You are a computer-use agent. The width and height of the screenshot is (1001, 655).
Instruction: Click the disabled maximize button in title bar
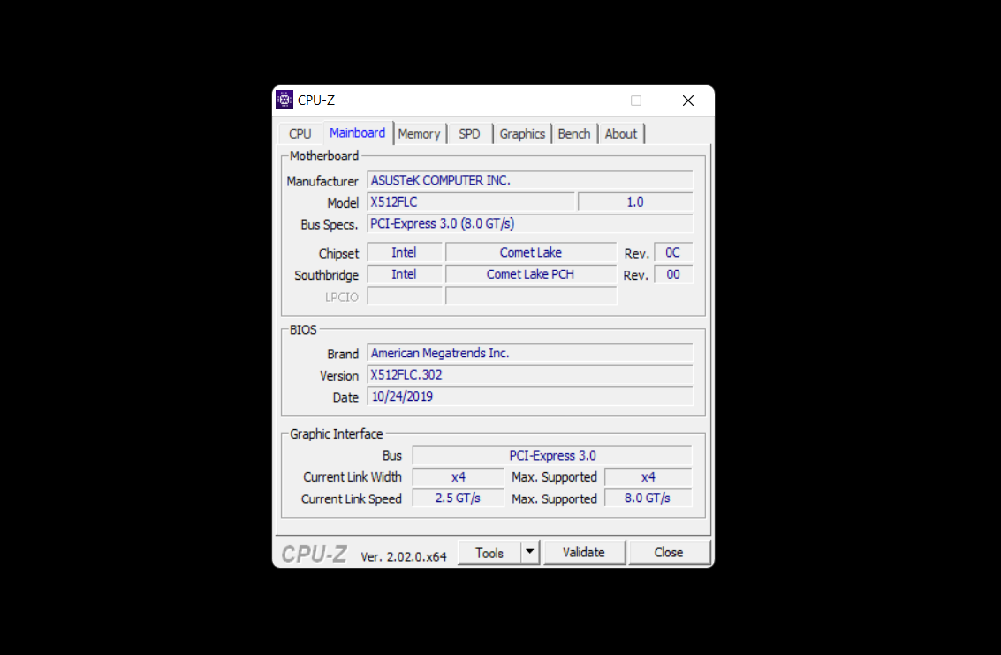click(636, 101)
